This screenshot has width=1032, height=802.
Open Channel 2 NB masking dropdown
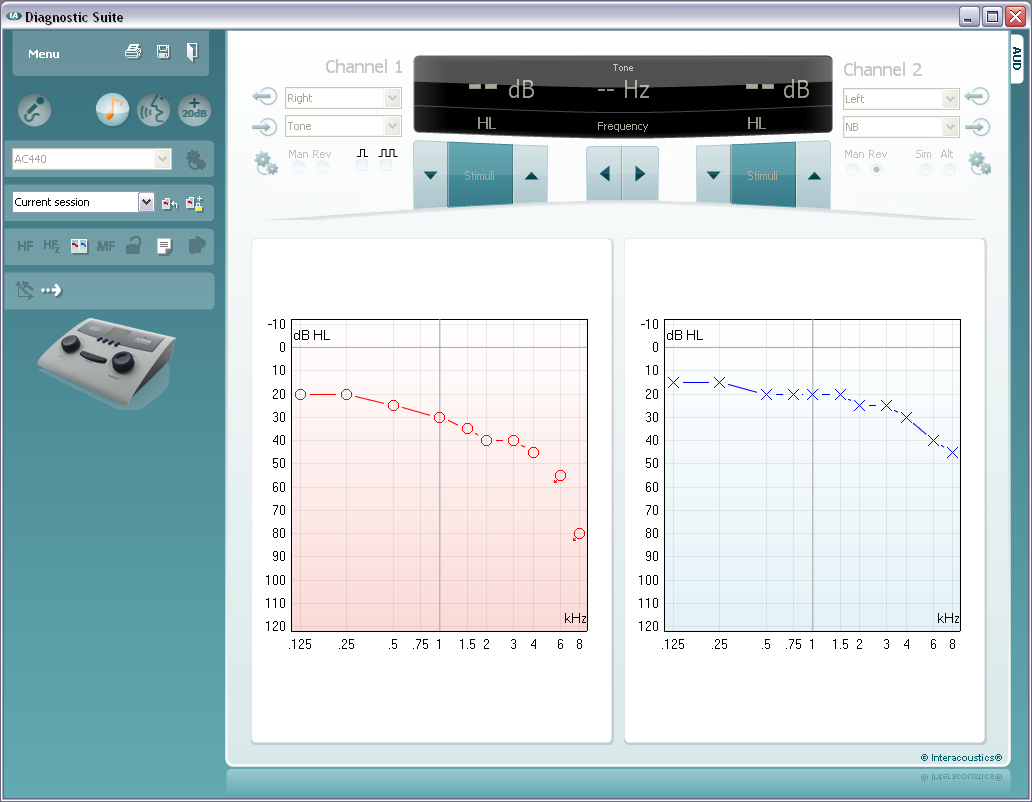tap(901, 127)
